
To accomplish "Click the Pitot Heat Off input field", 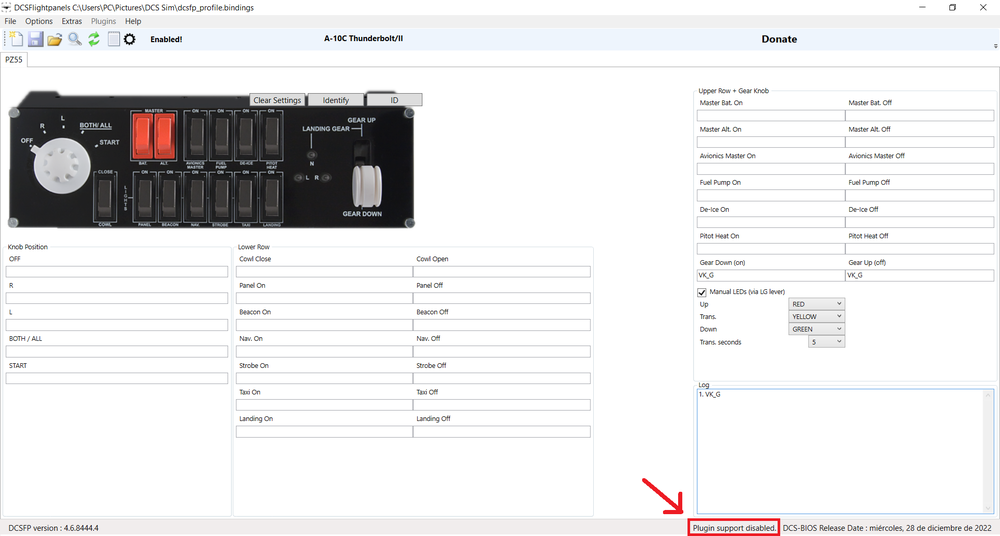I will pos(920,249).
